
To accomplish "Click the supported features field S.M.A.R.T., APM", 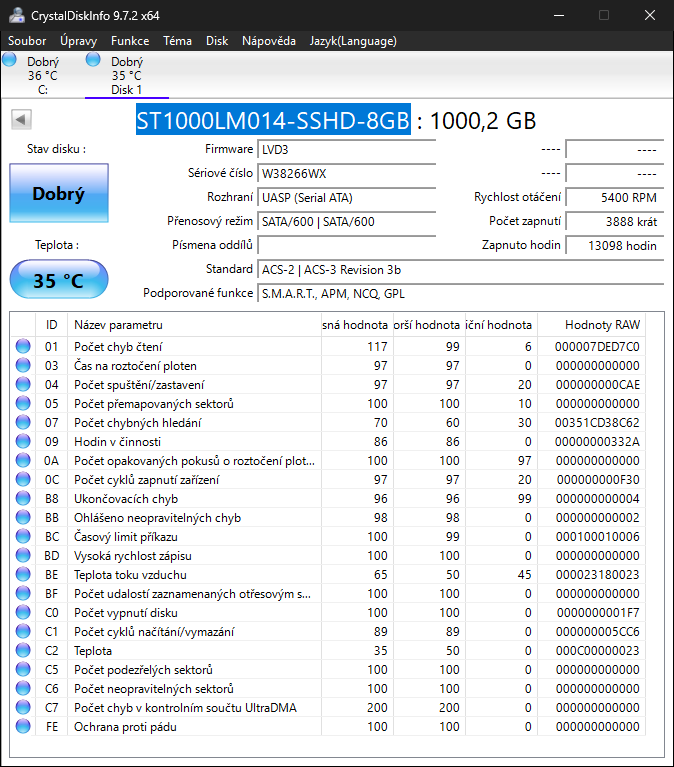I will tap(460, 293).
